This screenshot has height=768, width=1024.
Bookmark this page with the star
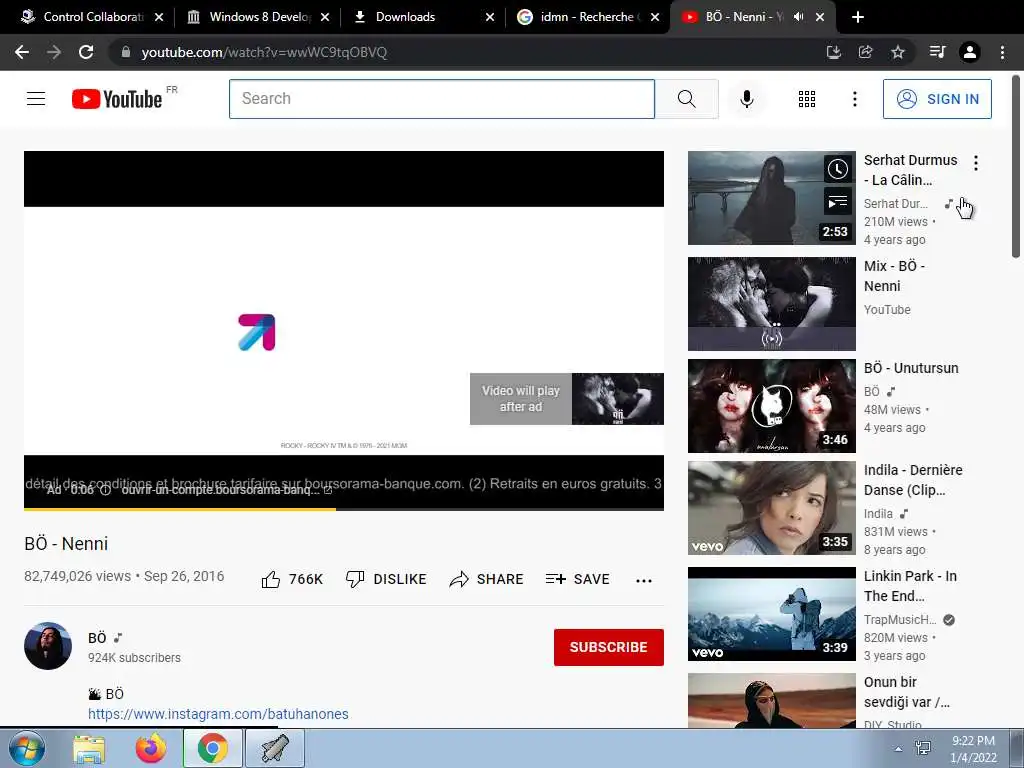point(898,52)
